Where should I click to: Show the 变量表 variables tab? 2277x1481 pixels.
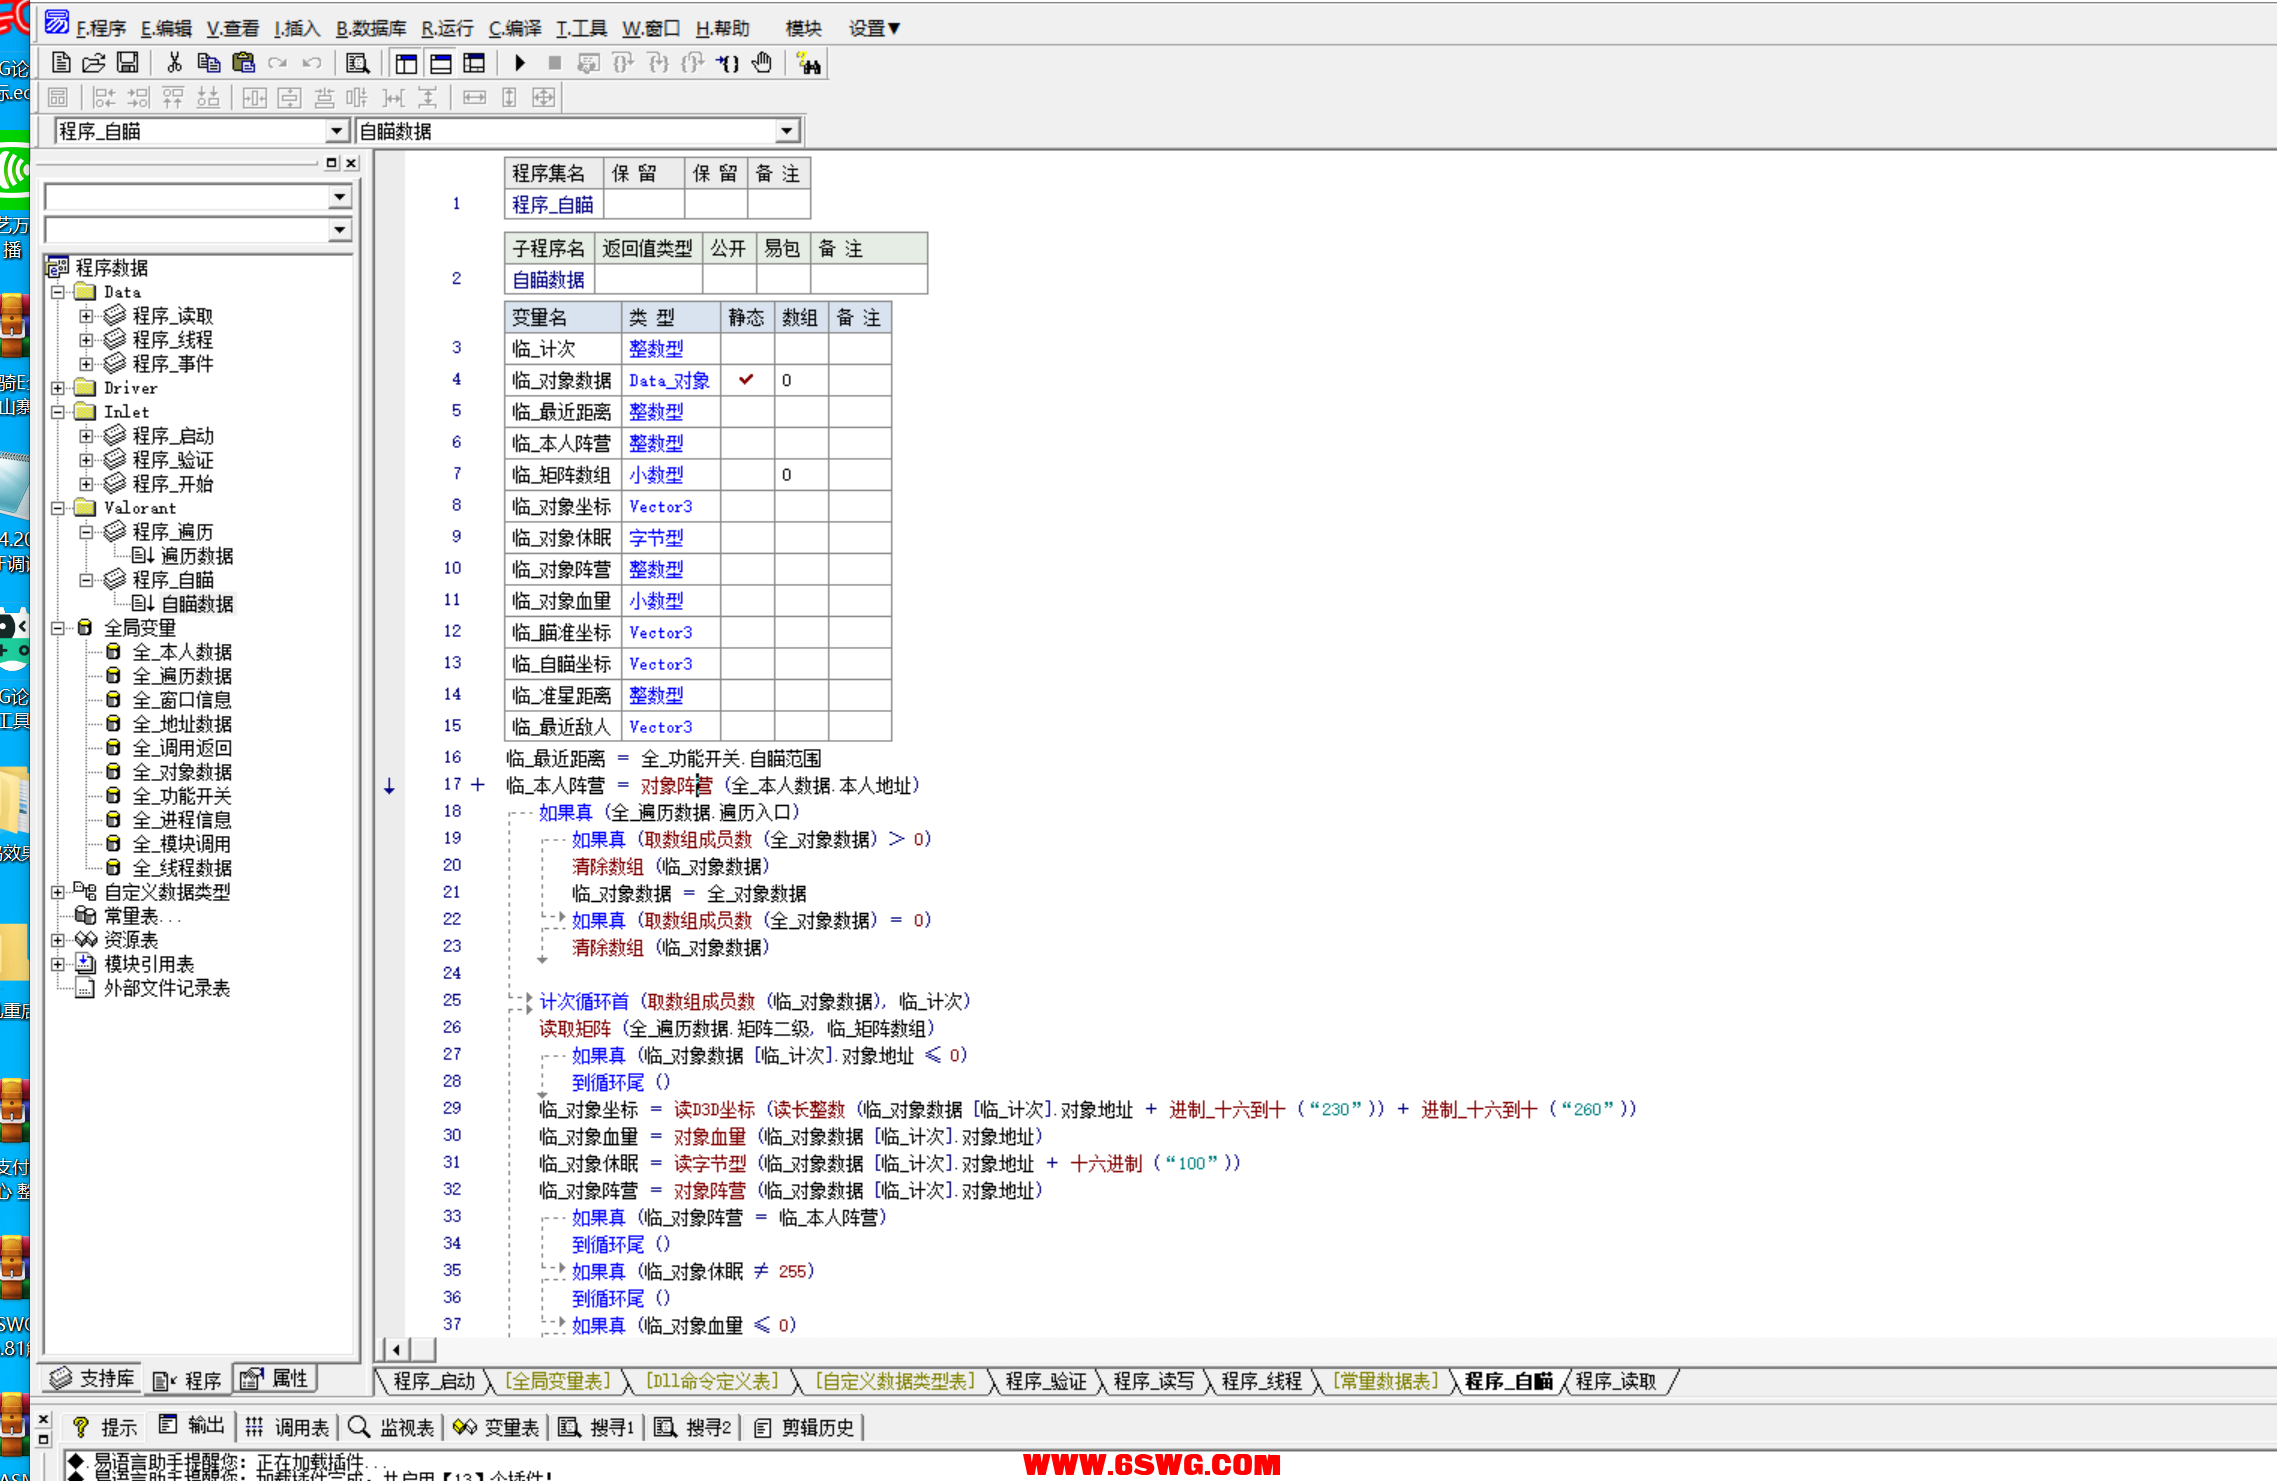(x=496, y=1427)
